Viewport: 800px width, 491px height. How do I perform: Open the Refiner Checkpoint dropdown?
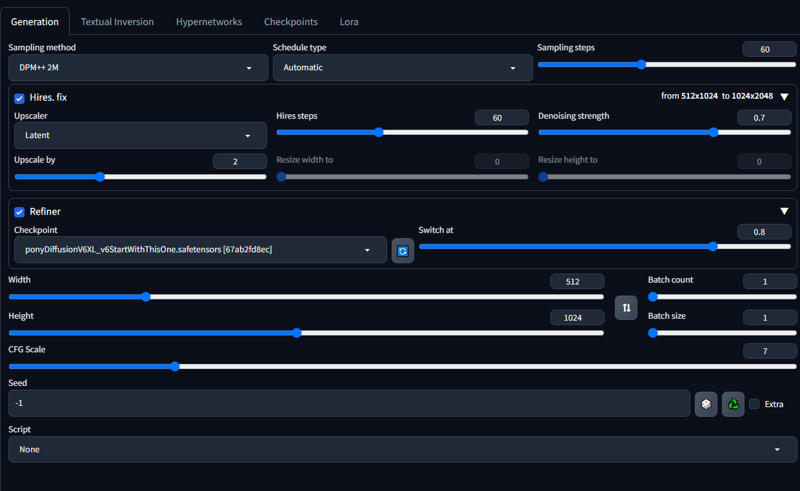[x=197, y=250]
